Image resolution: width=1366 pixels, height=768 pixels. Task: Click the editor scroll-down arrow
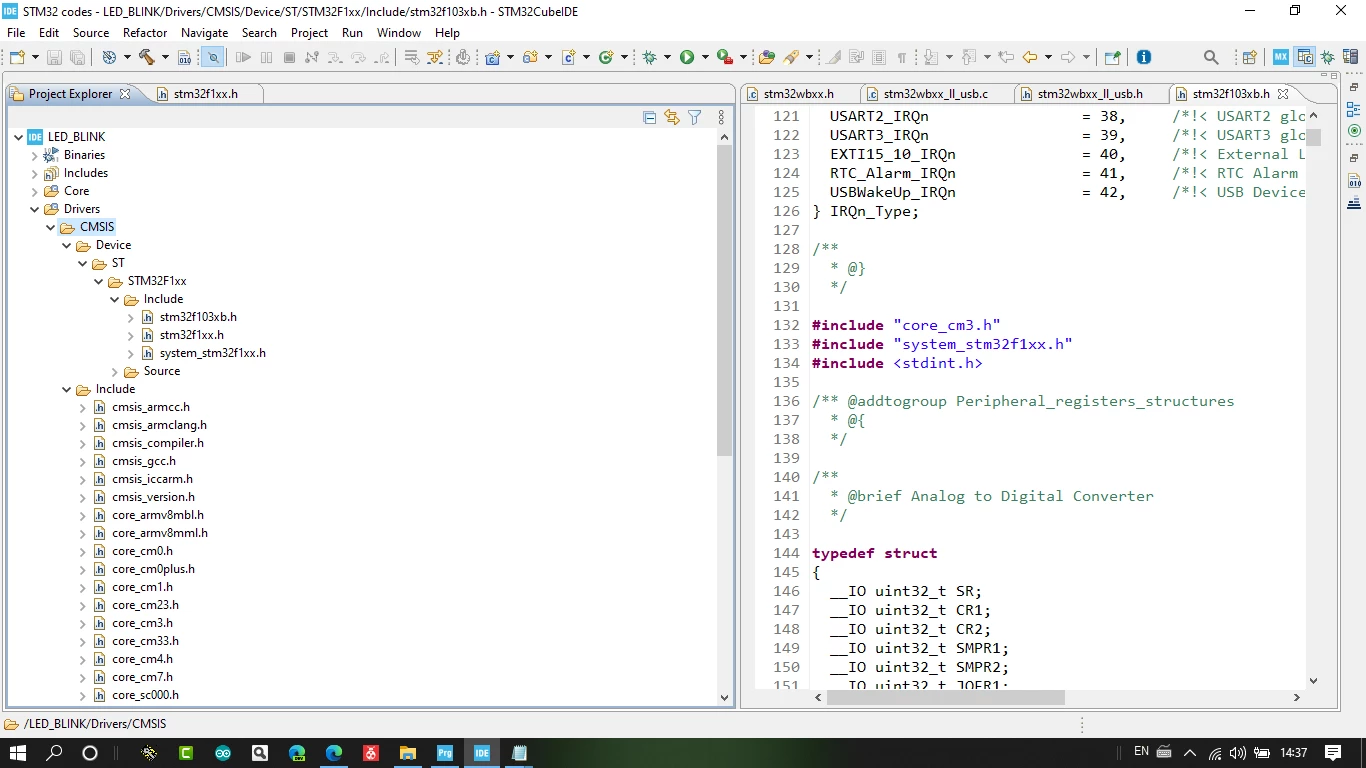[x=1314, y=680]
